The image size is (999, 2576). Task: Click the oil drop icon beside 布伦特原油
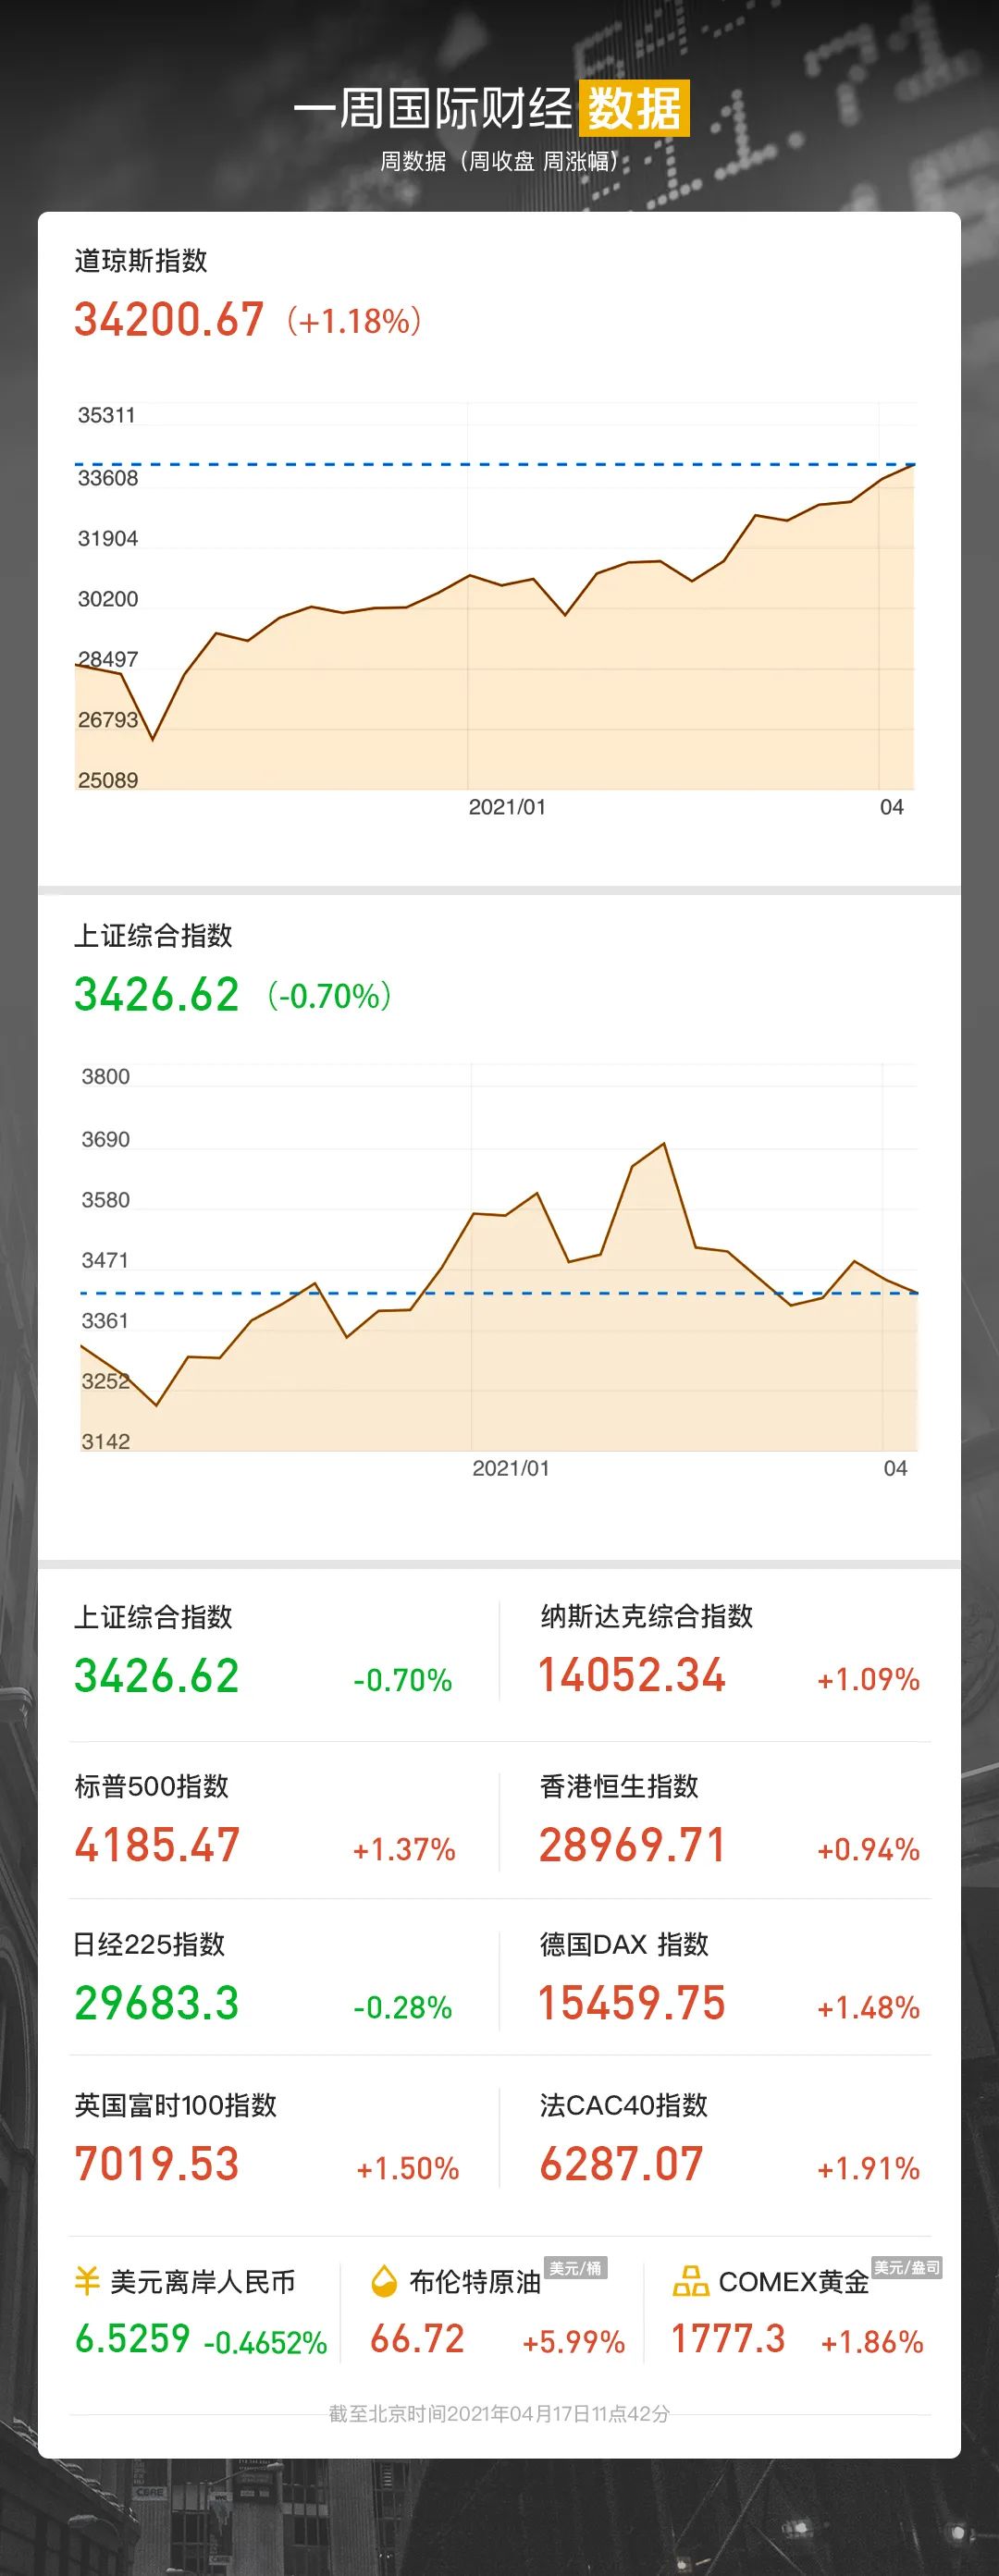(x=384, y=2281)
